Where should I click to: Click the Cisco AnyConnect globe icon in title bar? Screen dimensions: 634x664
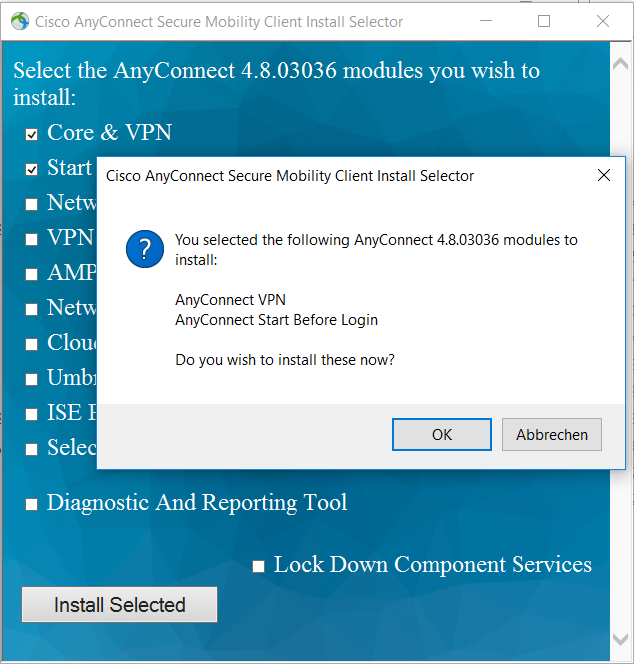[x=20, y=21]
